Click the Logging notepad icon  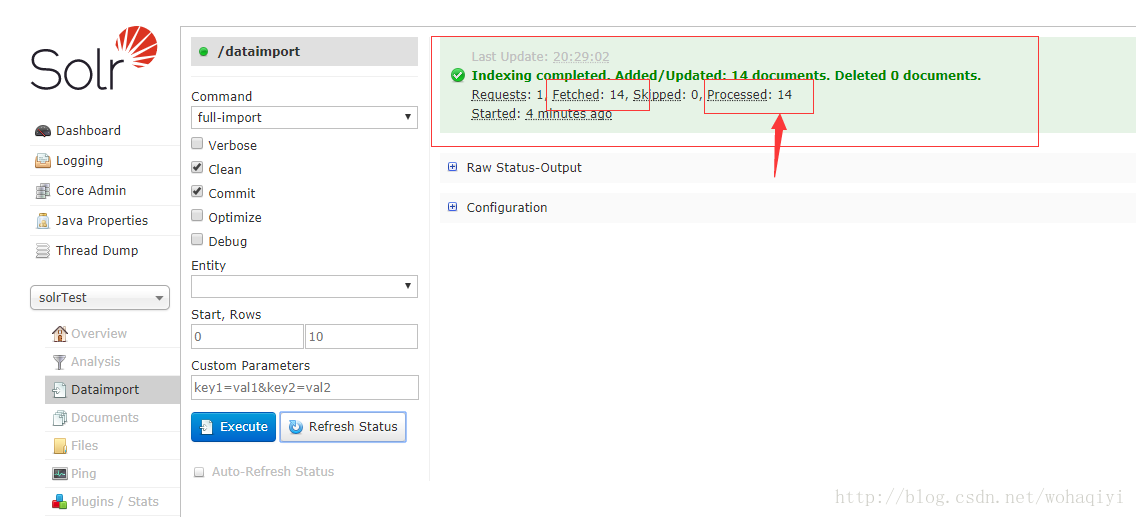tap(43, 161)
